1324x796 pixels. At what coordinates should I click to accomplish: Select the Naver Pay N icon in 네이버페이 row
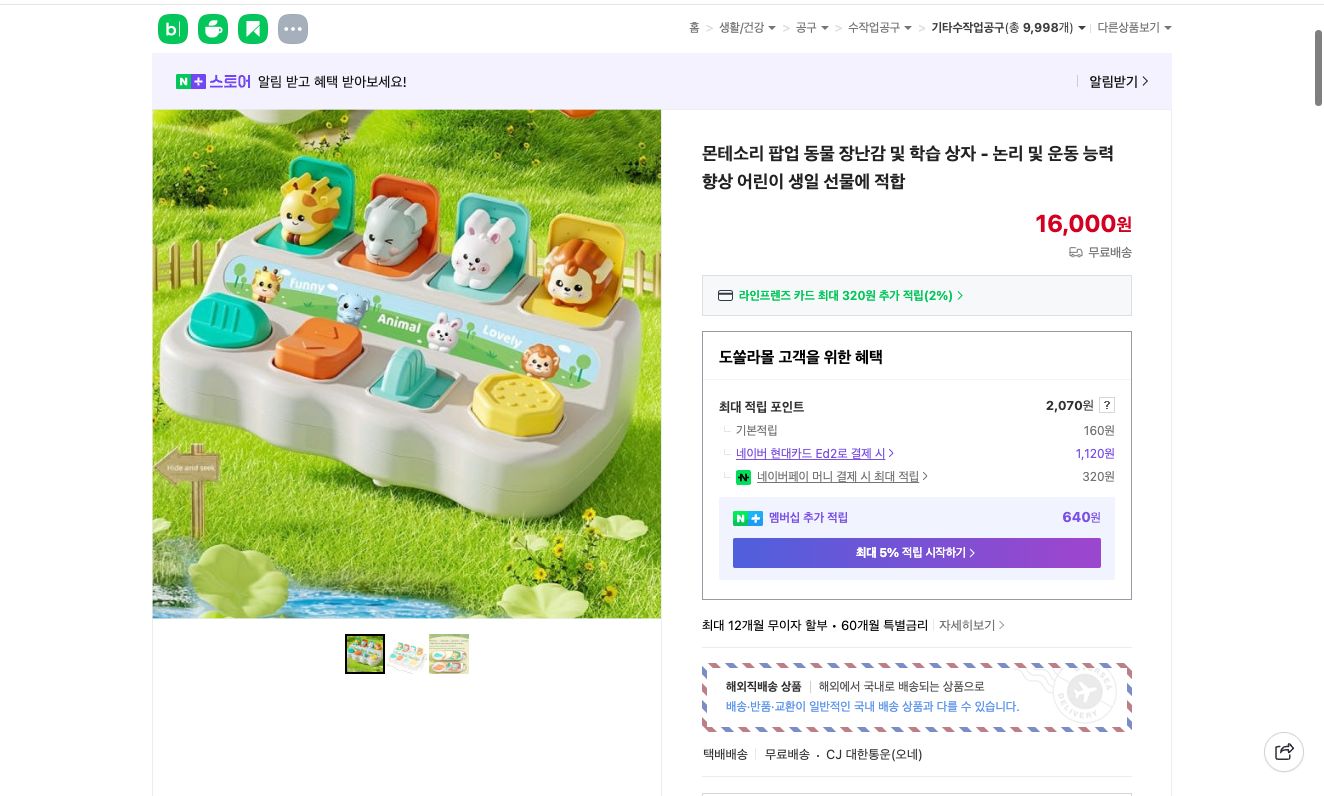[744, 477]
